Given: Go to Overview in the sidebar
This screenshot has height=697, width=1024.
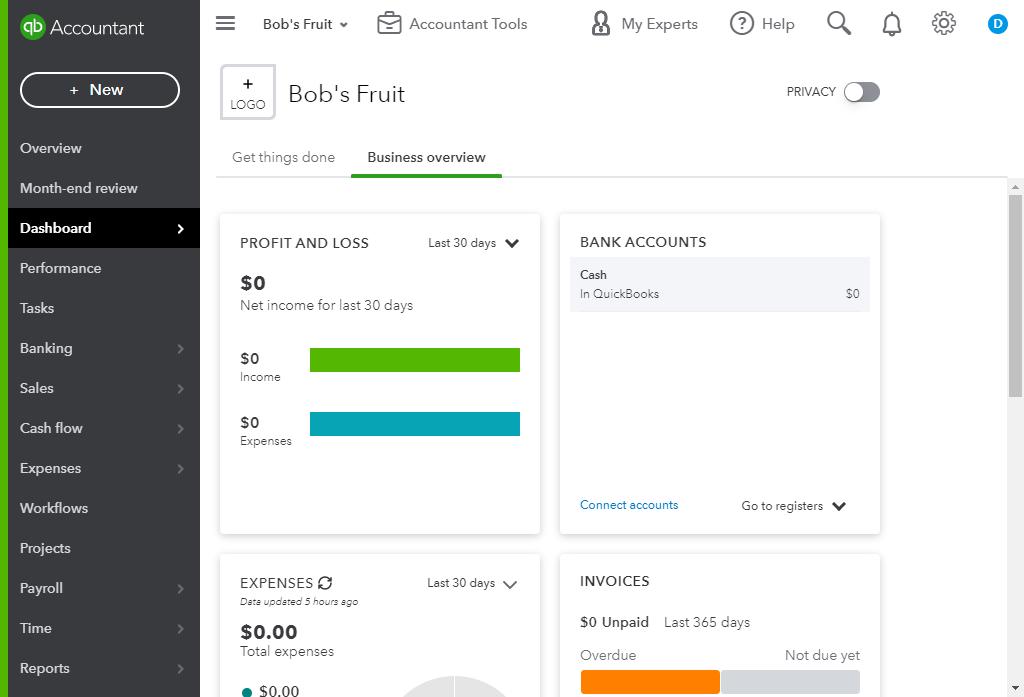Looking at the screenshot, I should (x=51, y=148).
